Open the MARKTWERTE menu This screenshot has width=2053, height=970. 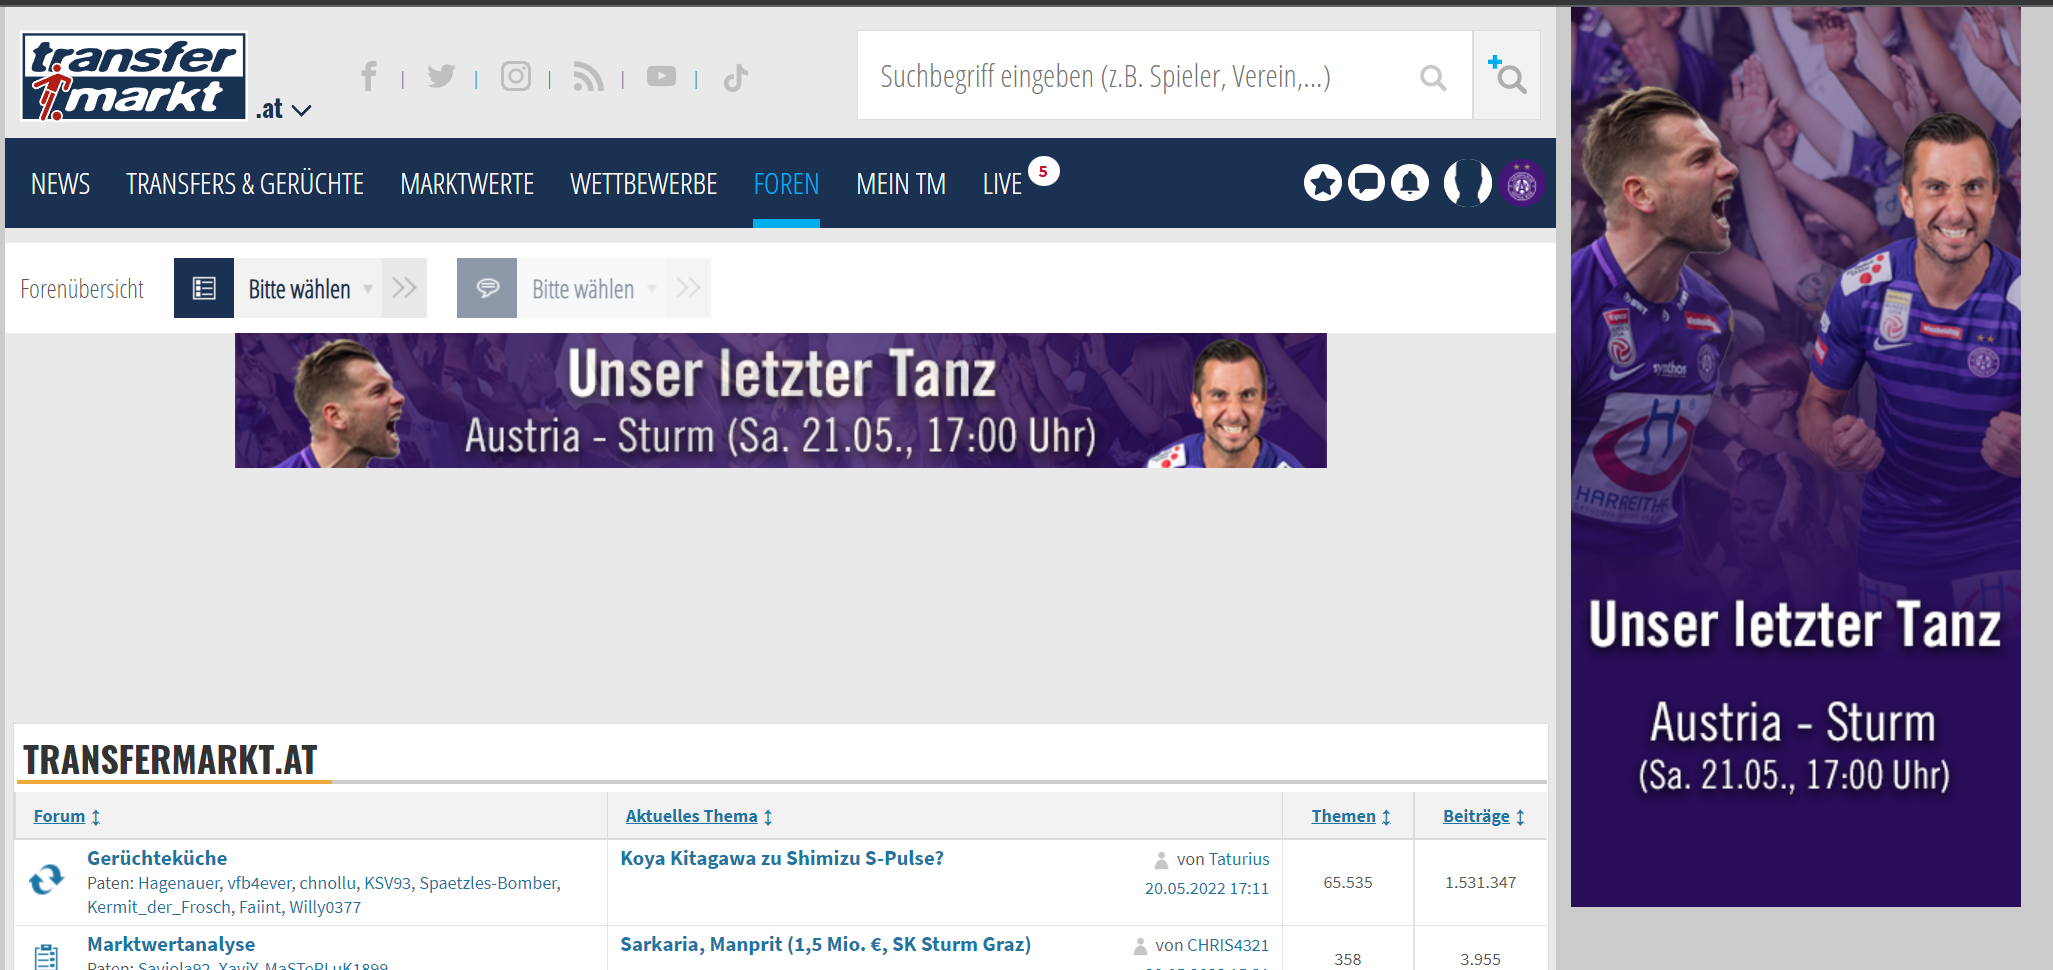pos(467,184)
